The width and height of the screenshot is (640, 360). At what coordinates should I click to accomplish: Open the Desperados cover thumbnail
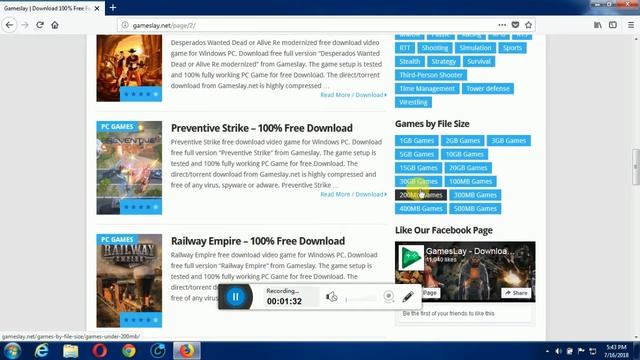129,68
